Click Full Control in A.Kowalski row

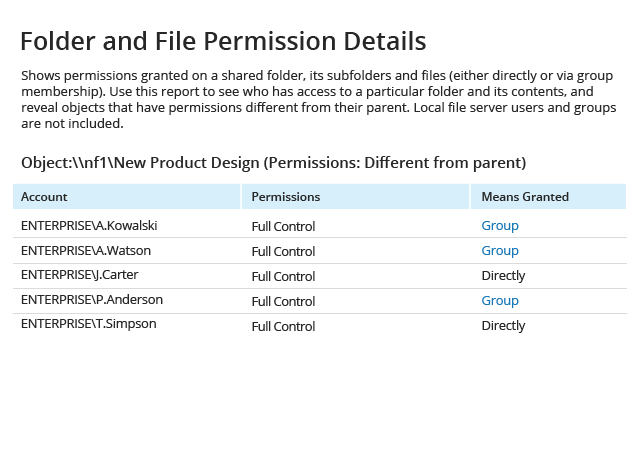pos(283,227)
